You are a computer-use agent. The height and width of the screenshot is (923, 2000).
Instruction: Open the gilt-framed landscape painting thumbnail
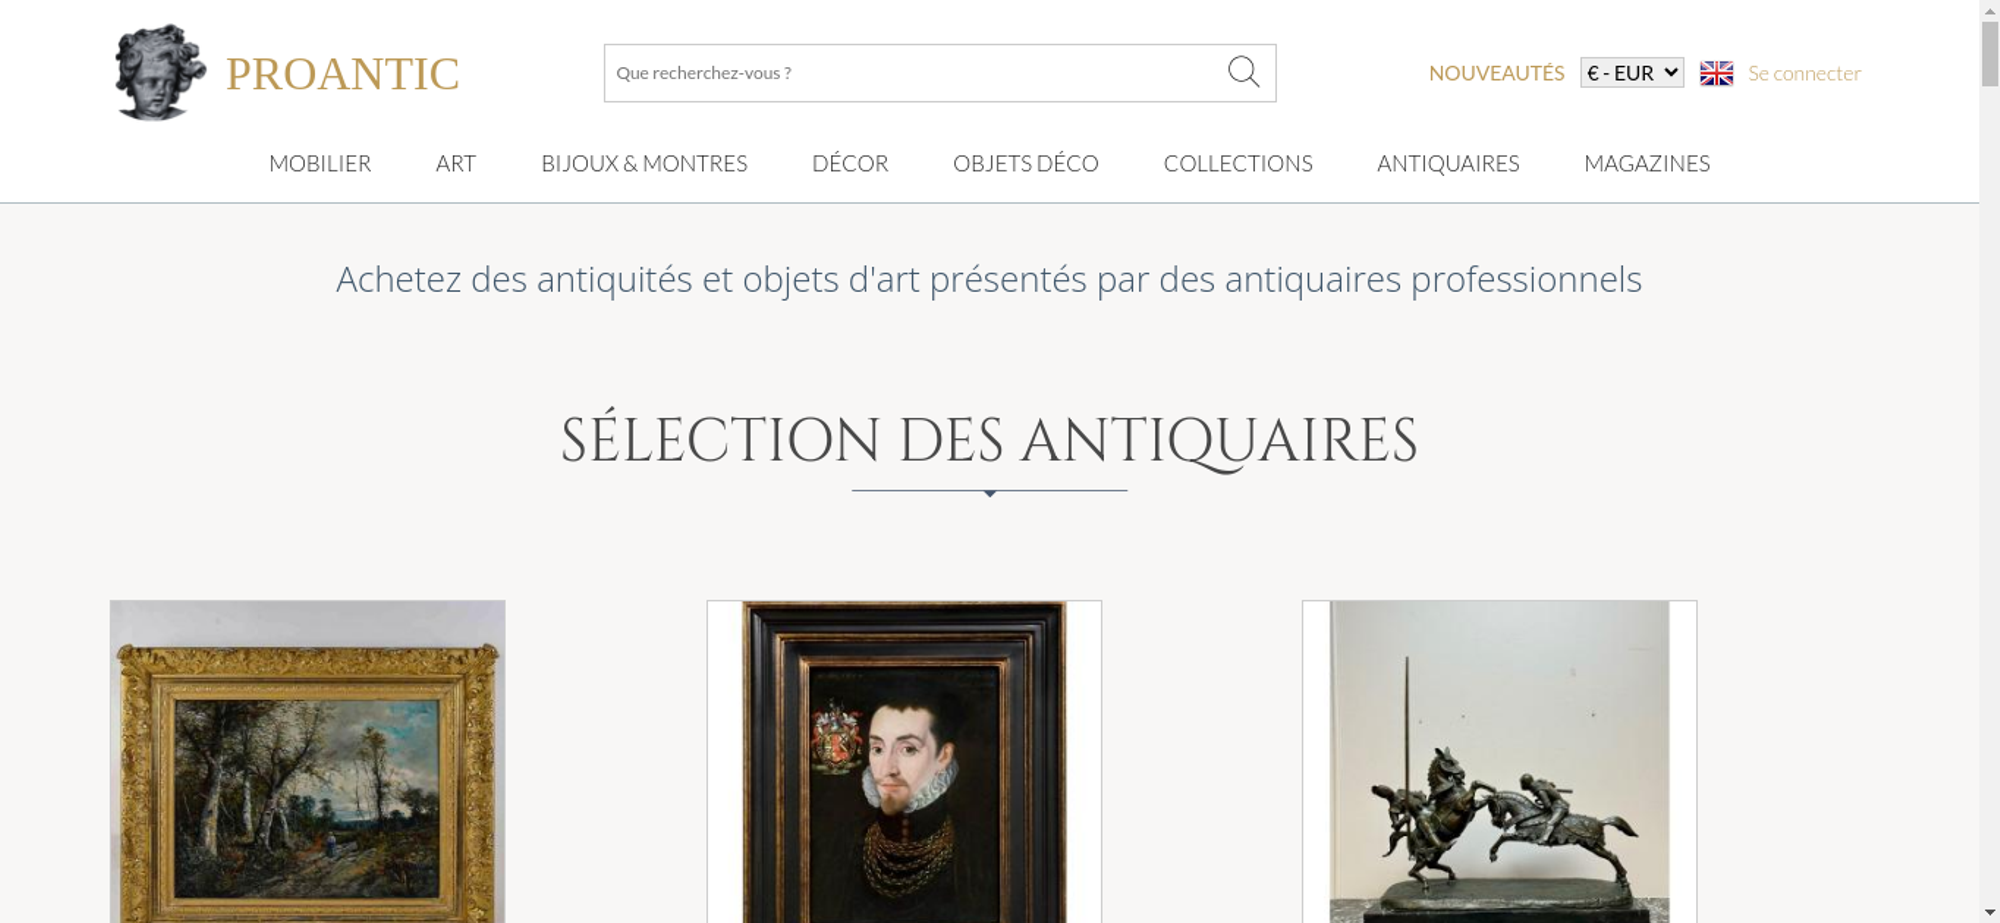coord(307,761)
